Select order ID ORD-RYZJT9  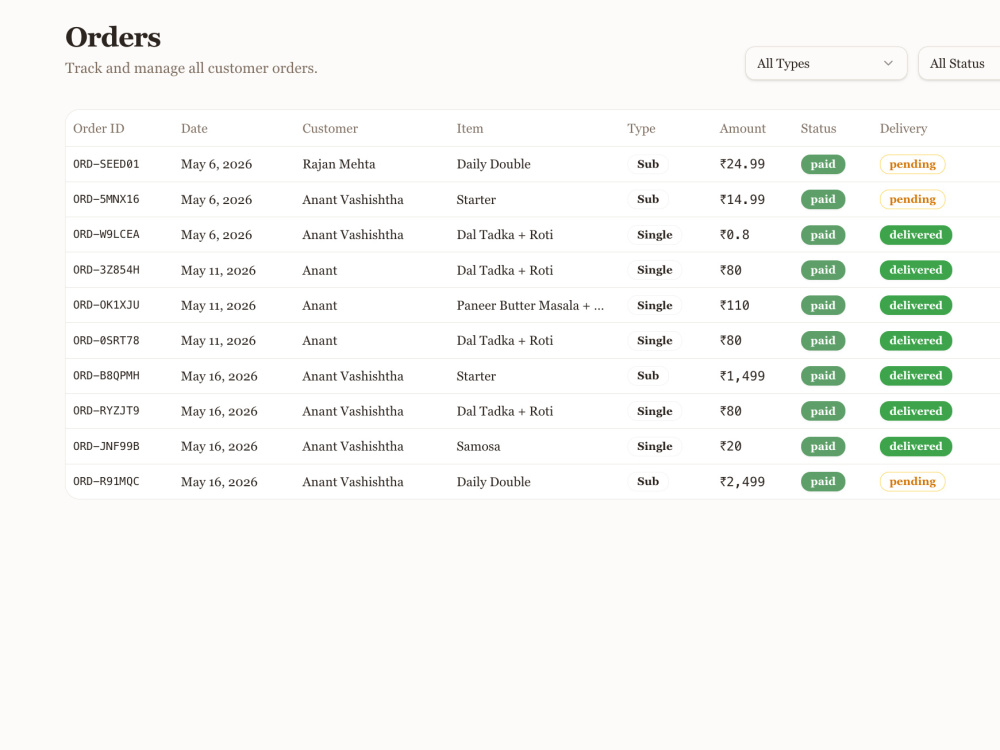pos(106,411)
